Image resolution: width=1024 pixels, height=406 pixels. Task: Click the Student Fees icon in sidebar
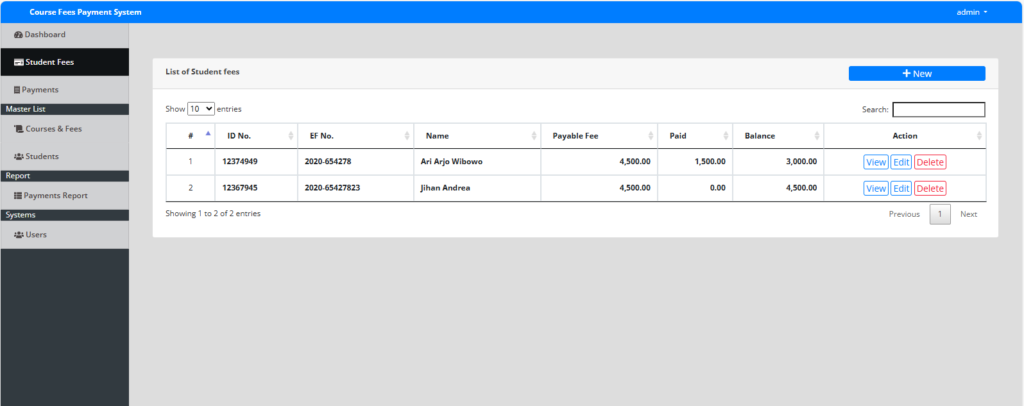click(x=19, y=62)
